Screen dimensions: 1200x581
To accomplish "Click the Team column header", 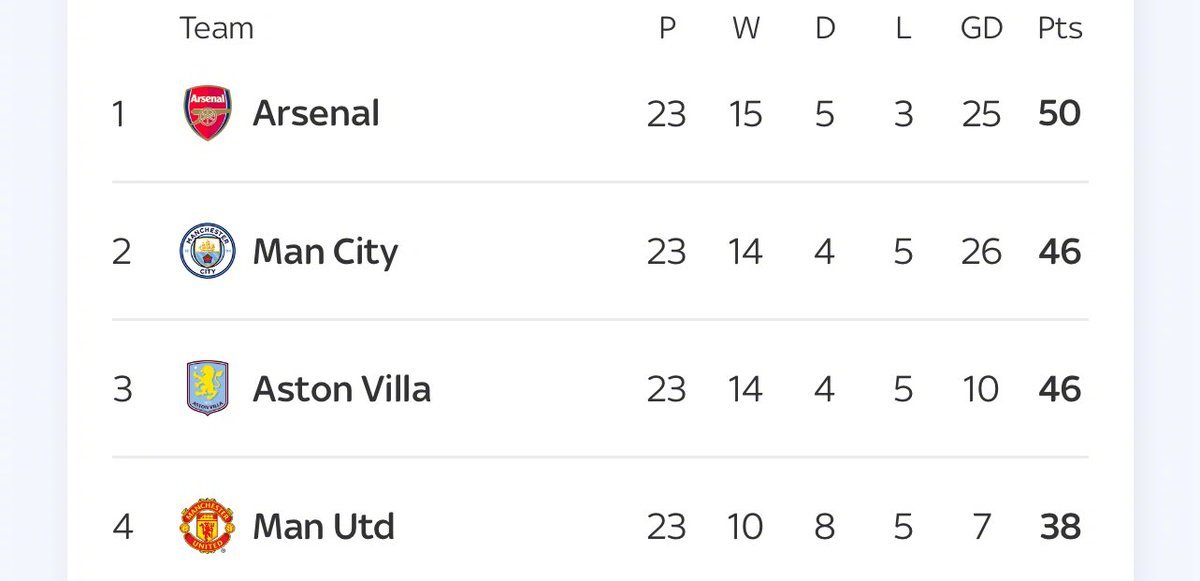I will click(216, 28).
